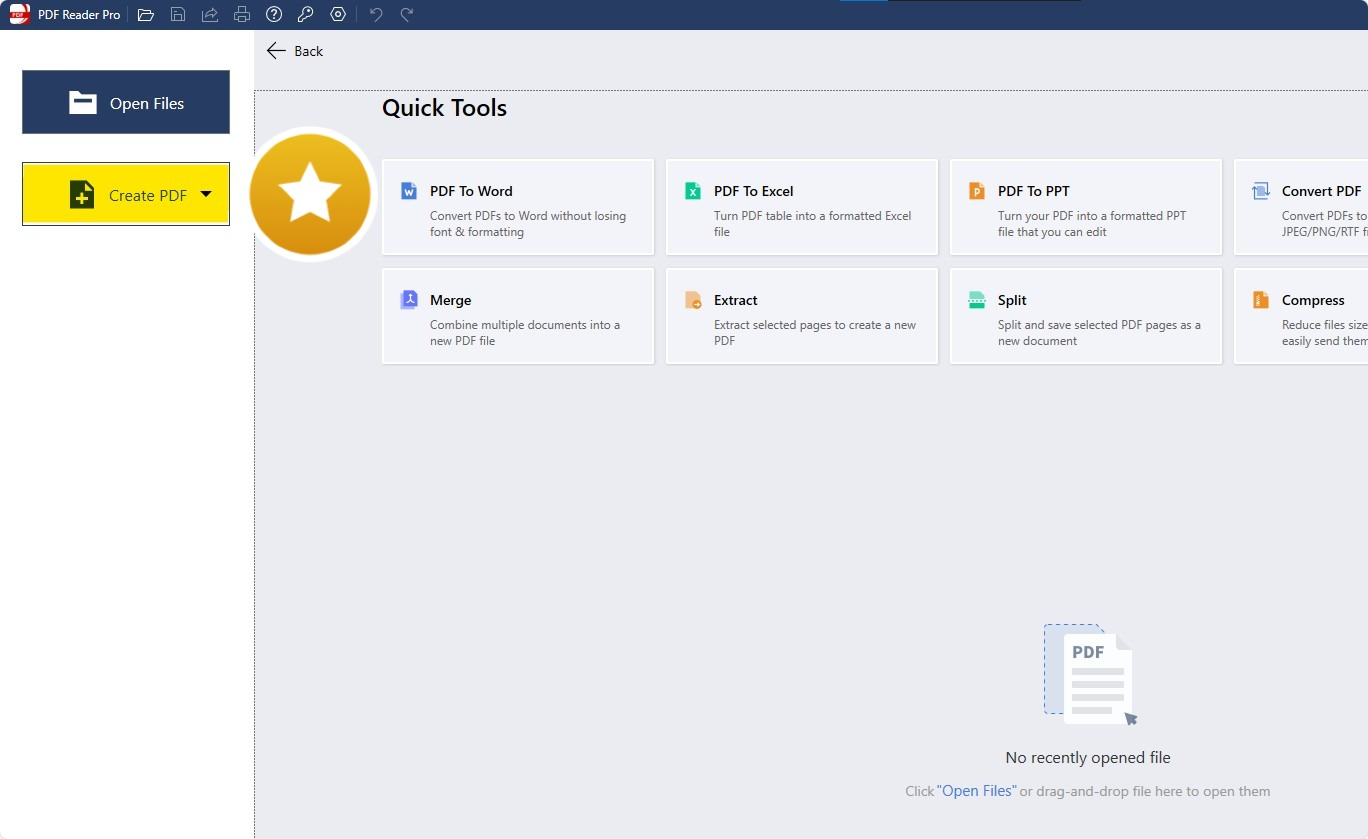Go back using the Back arrow button
Screen dimensions: 1368x839
click(x=295, y=51)
